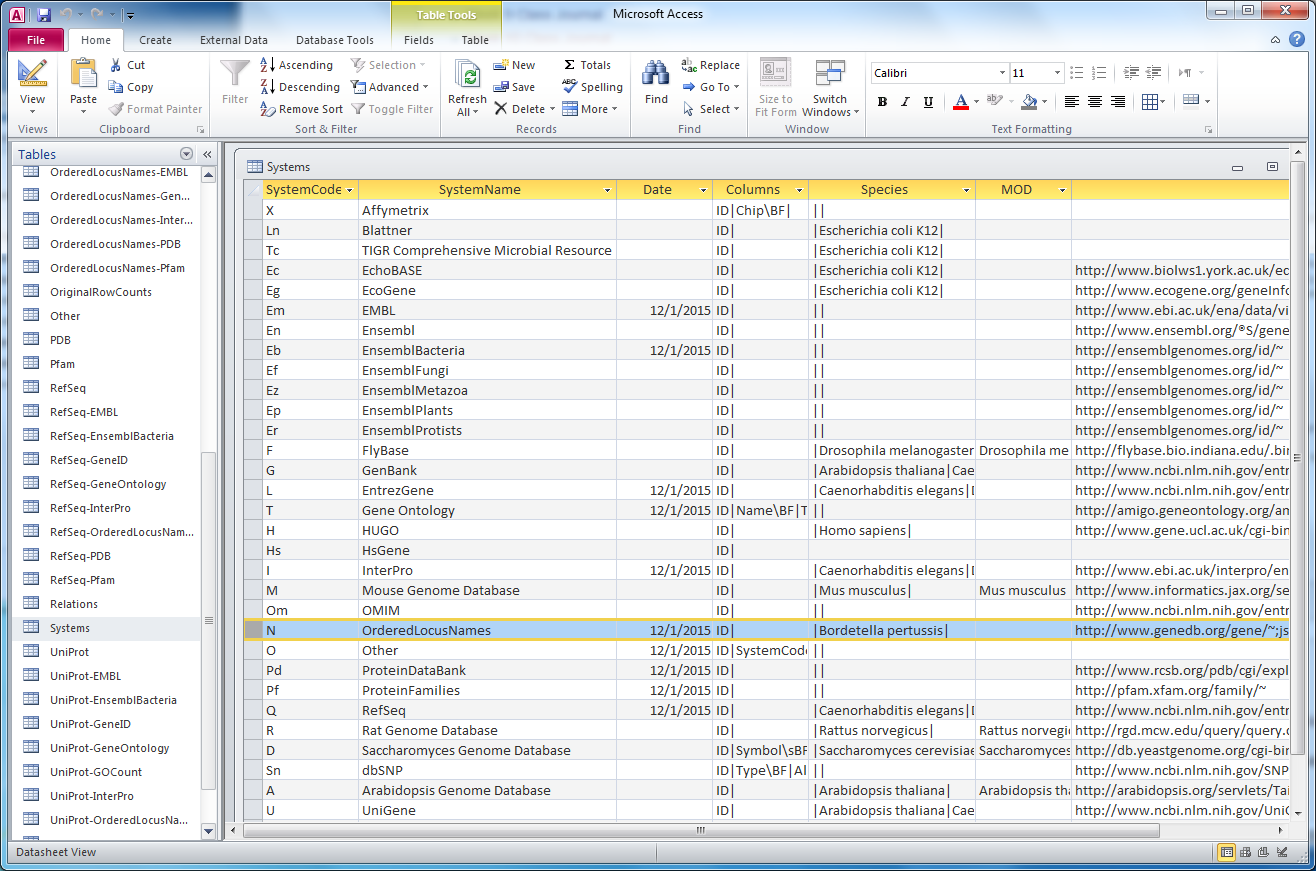Sort the column Descending
This screenshot has width=1316, height=871.
click(x=300, y=87)
